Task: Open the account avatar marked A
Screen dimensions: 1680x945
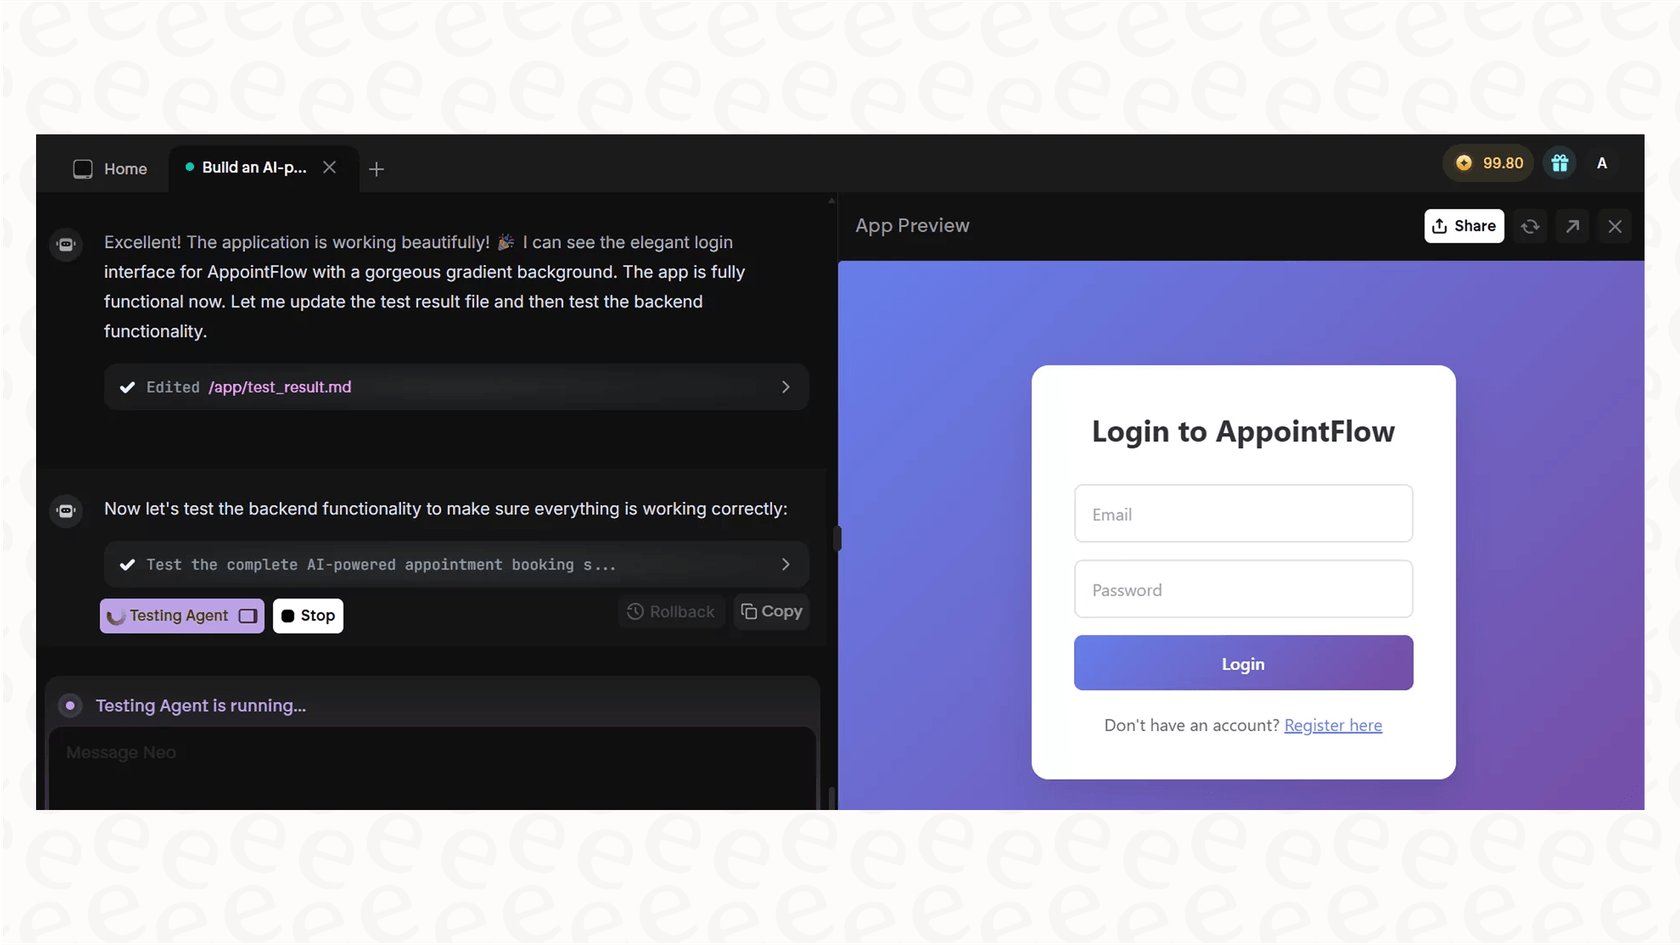Action: pos(1602,162)
